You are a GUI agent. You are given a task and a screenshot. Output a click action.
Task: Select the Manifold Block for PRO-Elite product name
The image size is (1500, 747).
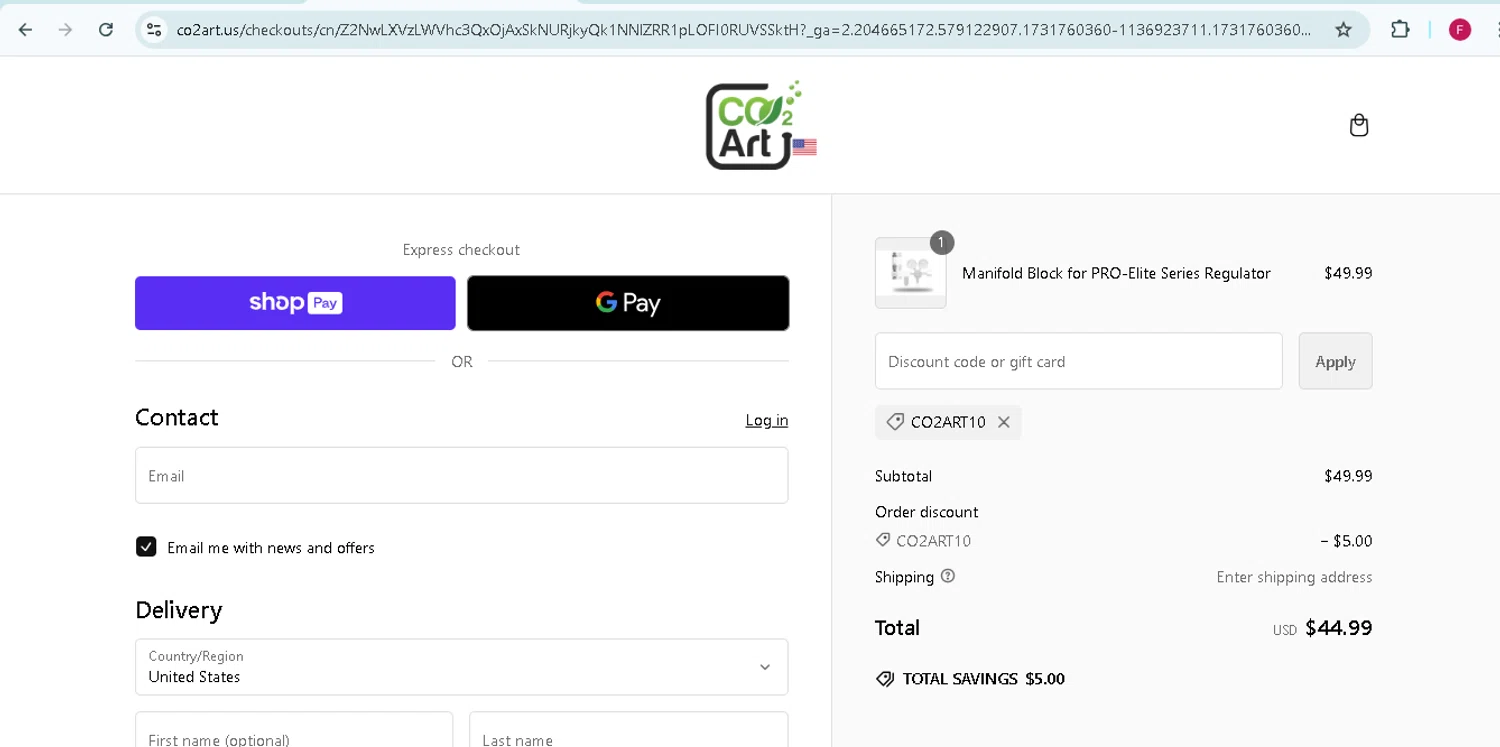pyautogui.click(x=1116, y=273)
